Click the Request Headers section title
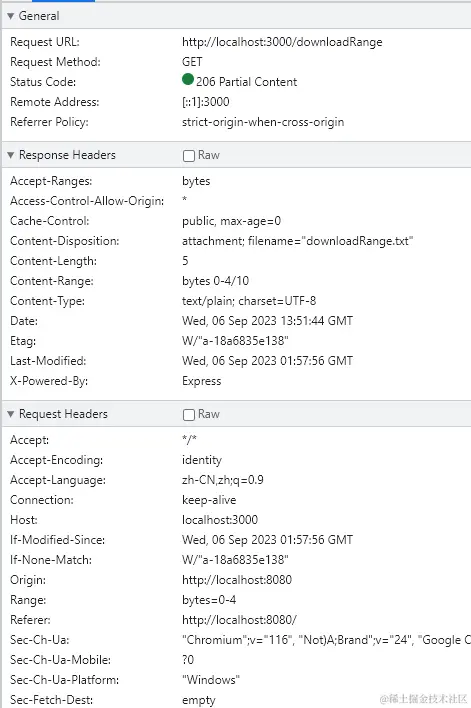471x708 pixels. point(63,414)
